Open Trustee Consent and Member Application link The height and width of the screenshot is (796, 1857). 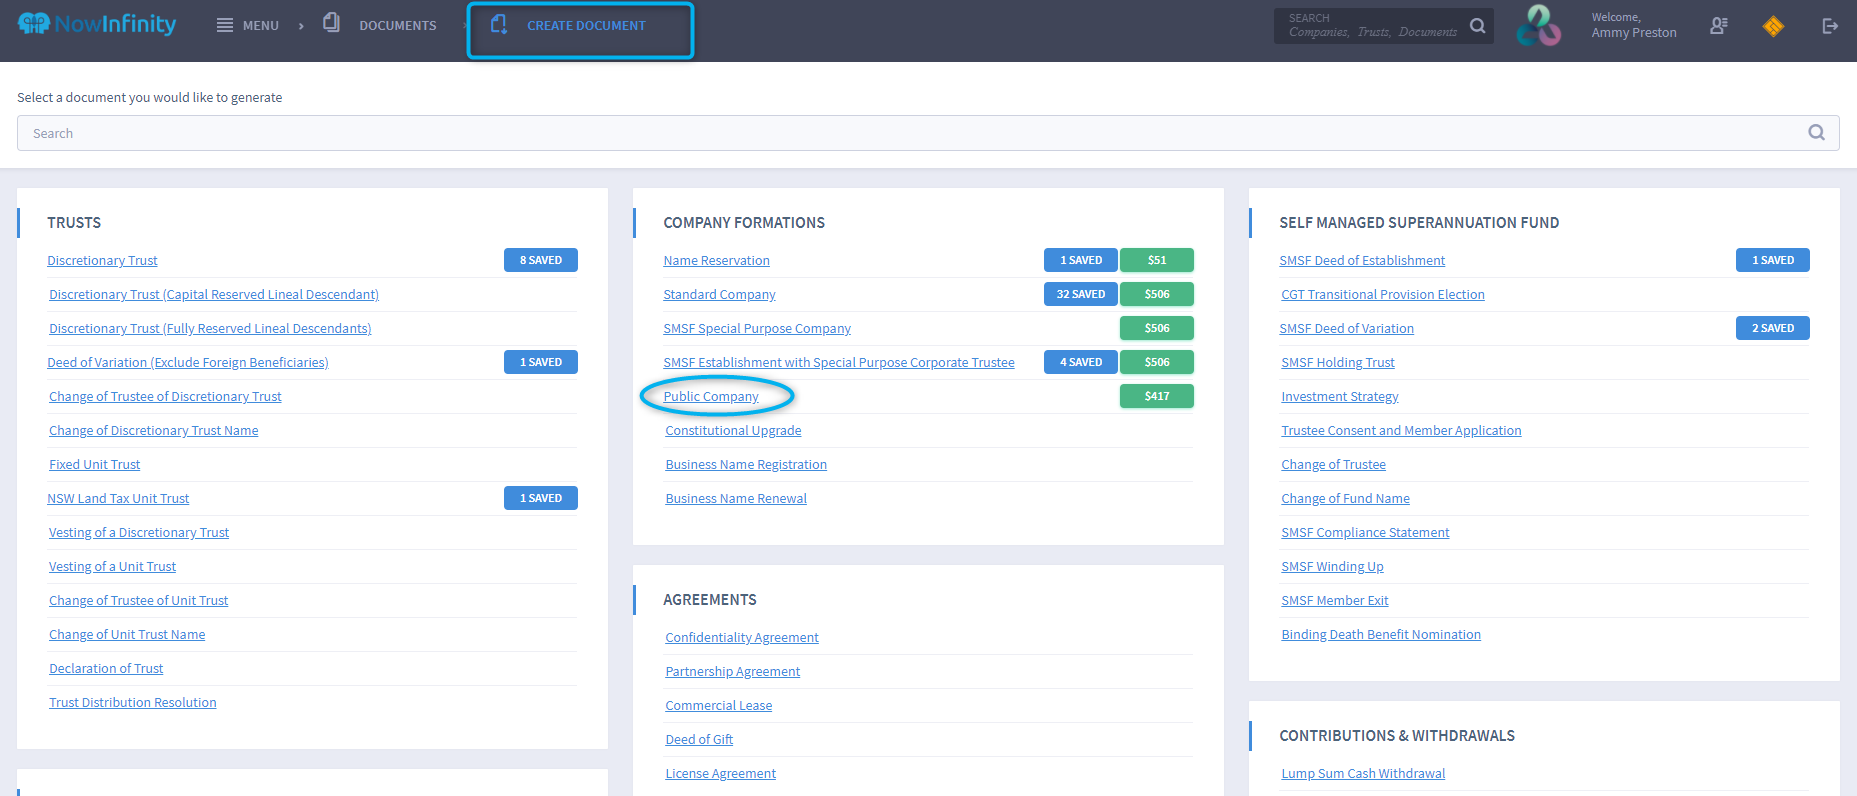[x=1401, y=430]
